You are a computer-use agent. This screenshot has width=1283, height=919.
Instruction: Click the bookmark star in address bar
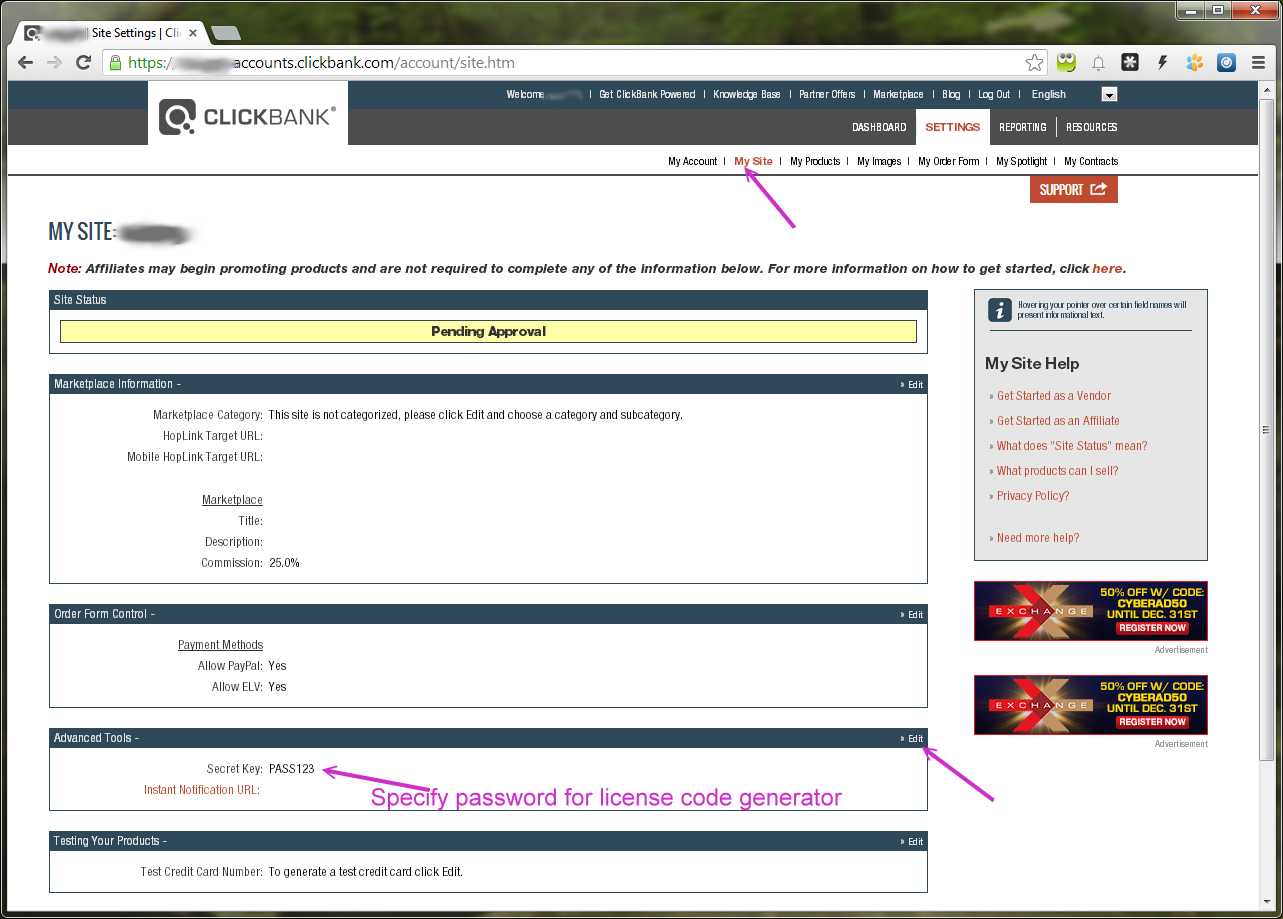(x=1034, y=63)
